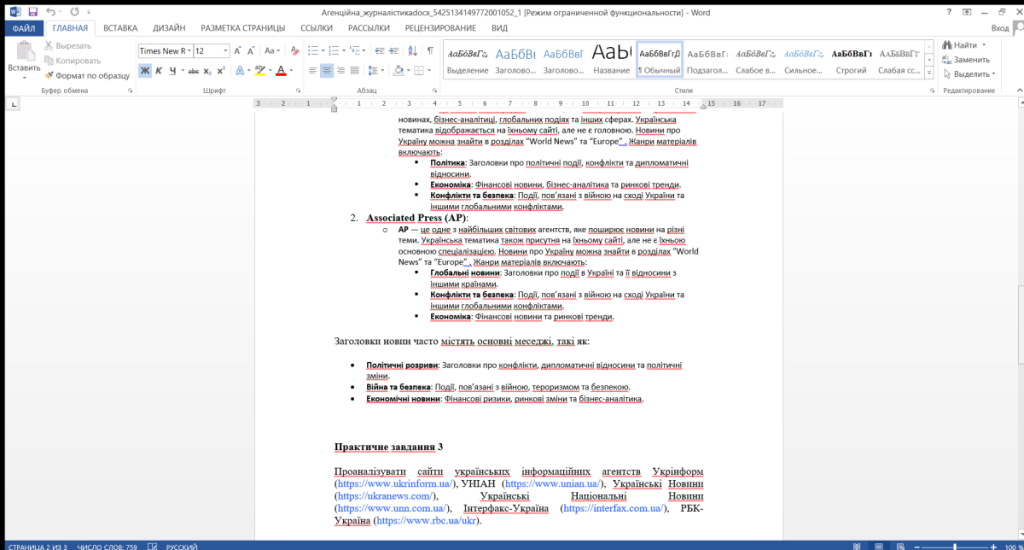Cut selection with Вырезать
The width and height of the screenshot is (1024, 550).
pyautogui.click(x=68, y=46)
